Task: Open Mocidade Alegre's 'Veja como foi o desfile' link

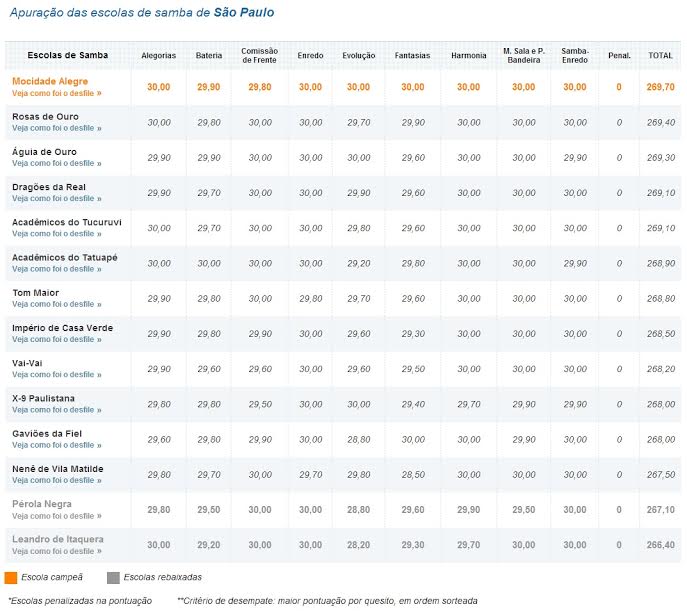Action: coord(56,93)
